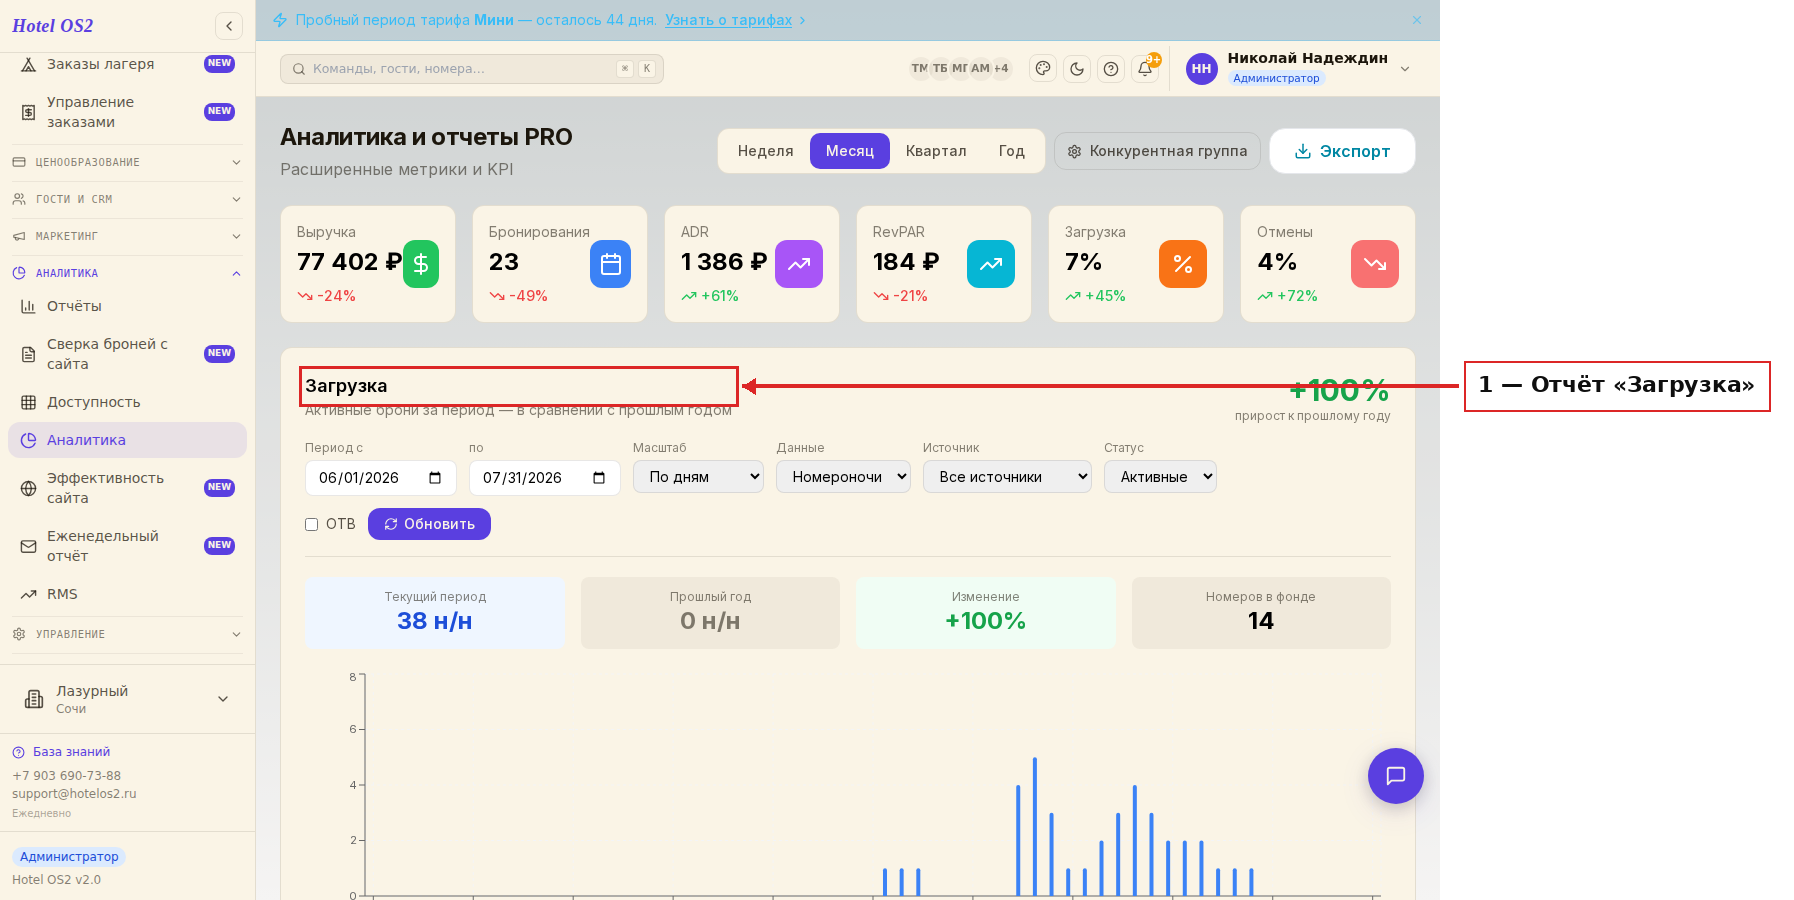
Task: Open the notifications bell
Action: (1145, 68)
